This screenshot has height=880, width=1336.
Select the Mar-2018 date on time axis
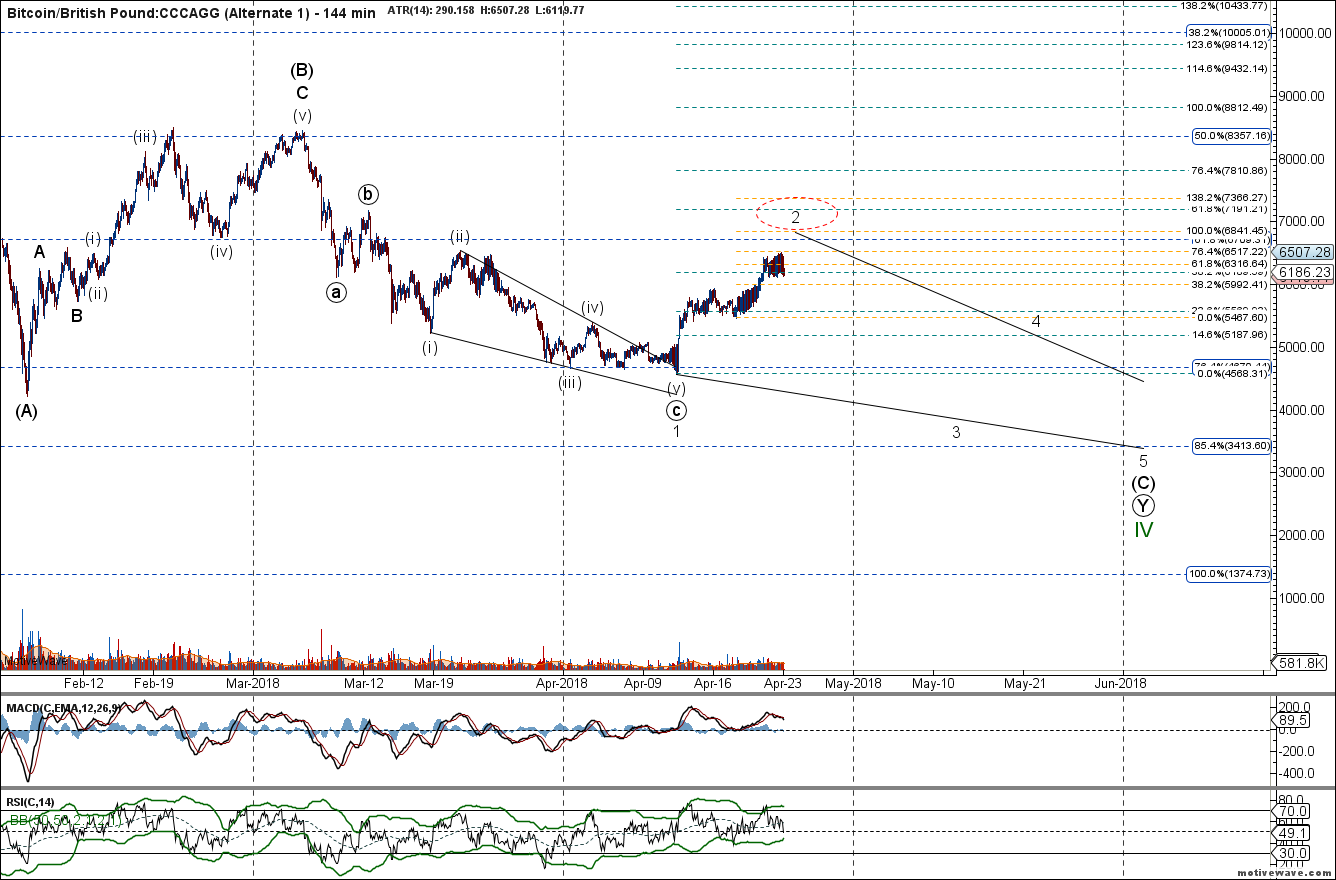pos(253,684)
